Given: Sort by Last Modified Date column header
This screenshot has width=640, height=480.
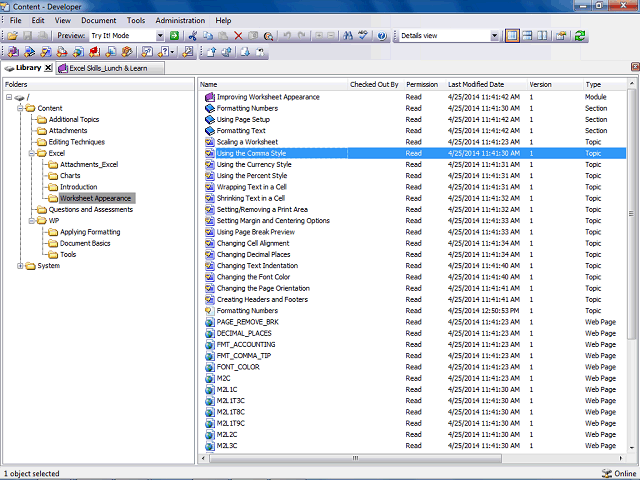Looking at the screenshot, I should point(486,84).
